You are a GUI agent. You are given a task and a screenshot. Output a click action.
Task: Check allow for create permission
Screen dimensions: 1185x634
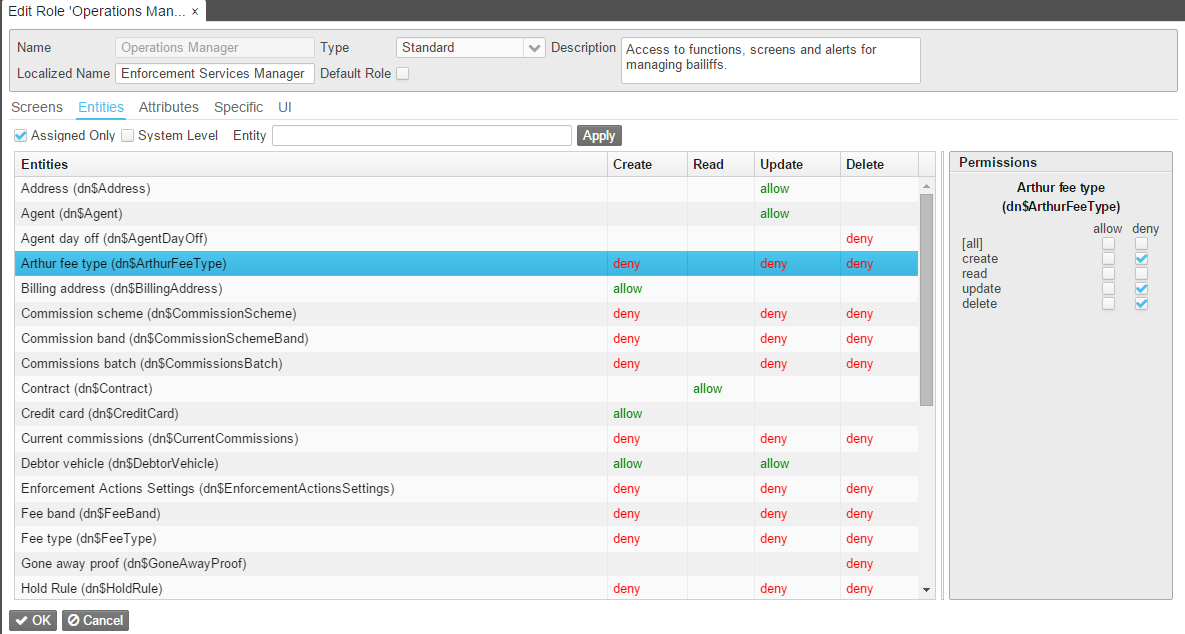pyautogui.click(x=1108, y=259)
